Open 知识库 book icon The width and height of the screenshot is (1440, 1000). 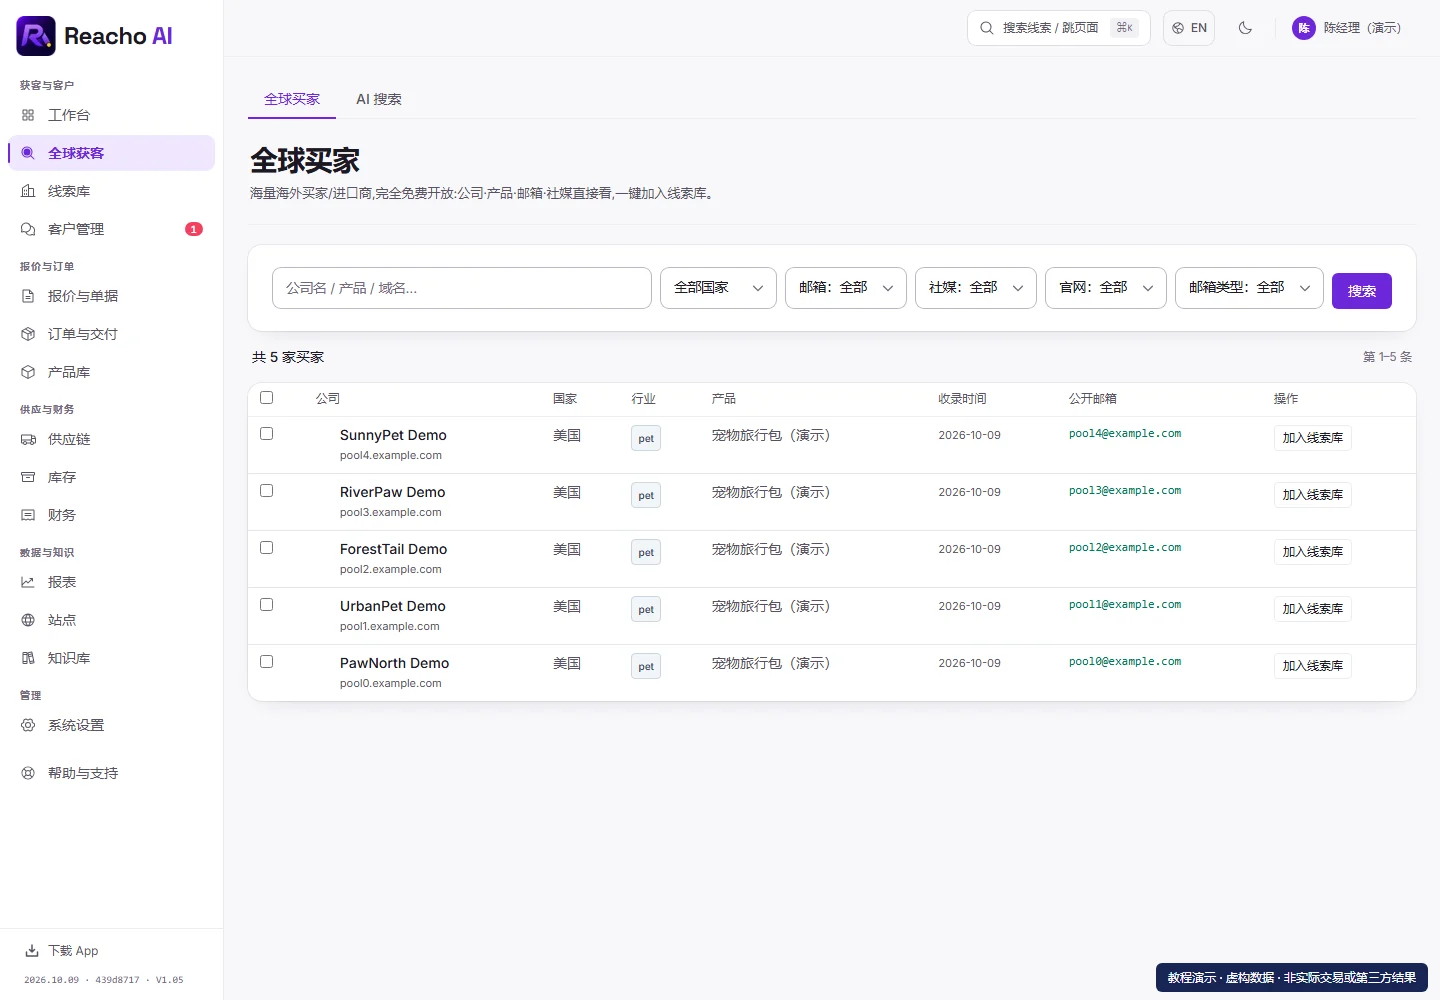point(28,658)
